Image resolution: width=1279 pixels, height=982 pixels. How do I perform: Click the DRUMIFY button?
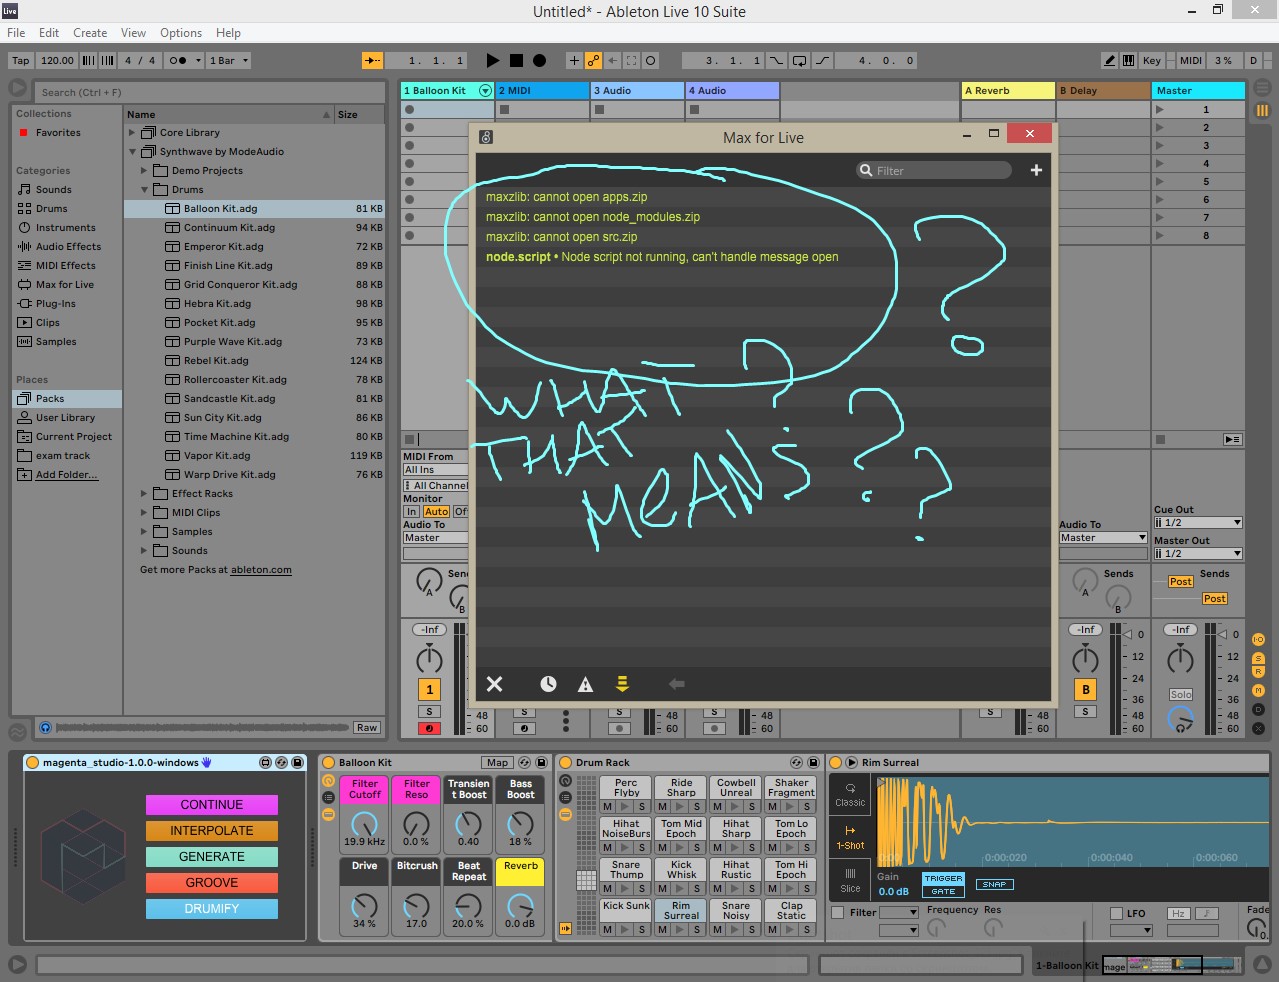212,909
